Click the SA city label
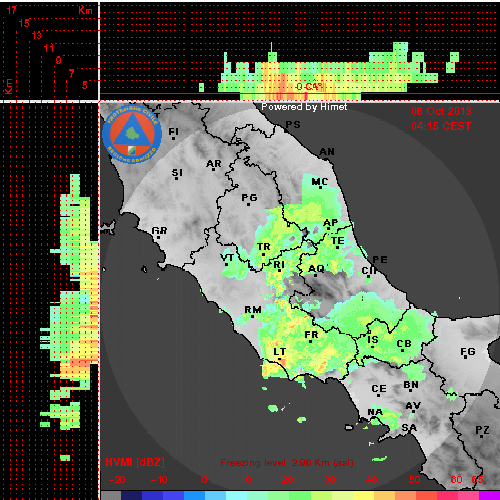Image resolution: width=500 pixels, height=500 pixels. [409, 427]
